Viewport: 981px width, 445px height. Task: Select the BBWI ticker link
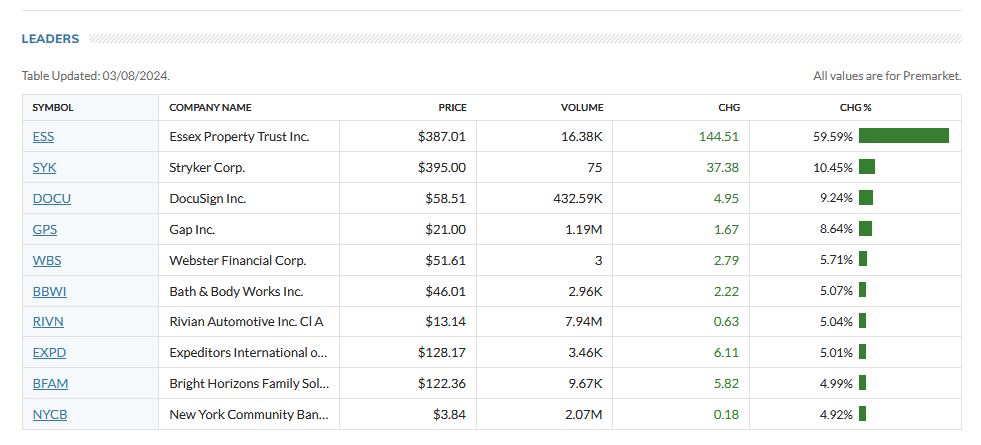pos(49,291)
